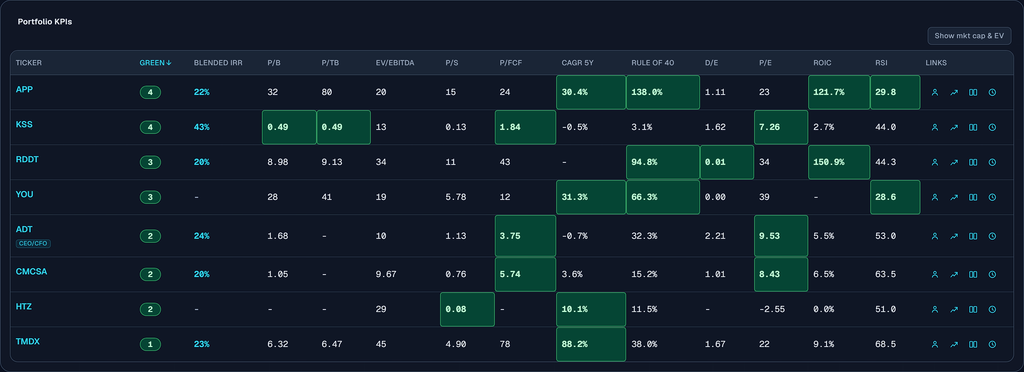
Task: Click ADT row person icon
Action: (935, 236)
